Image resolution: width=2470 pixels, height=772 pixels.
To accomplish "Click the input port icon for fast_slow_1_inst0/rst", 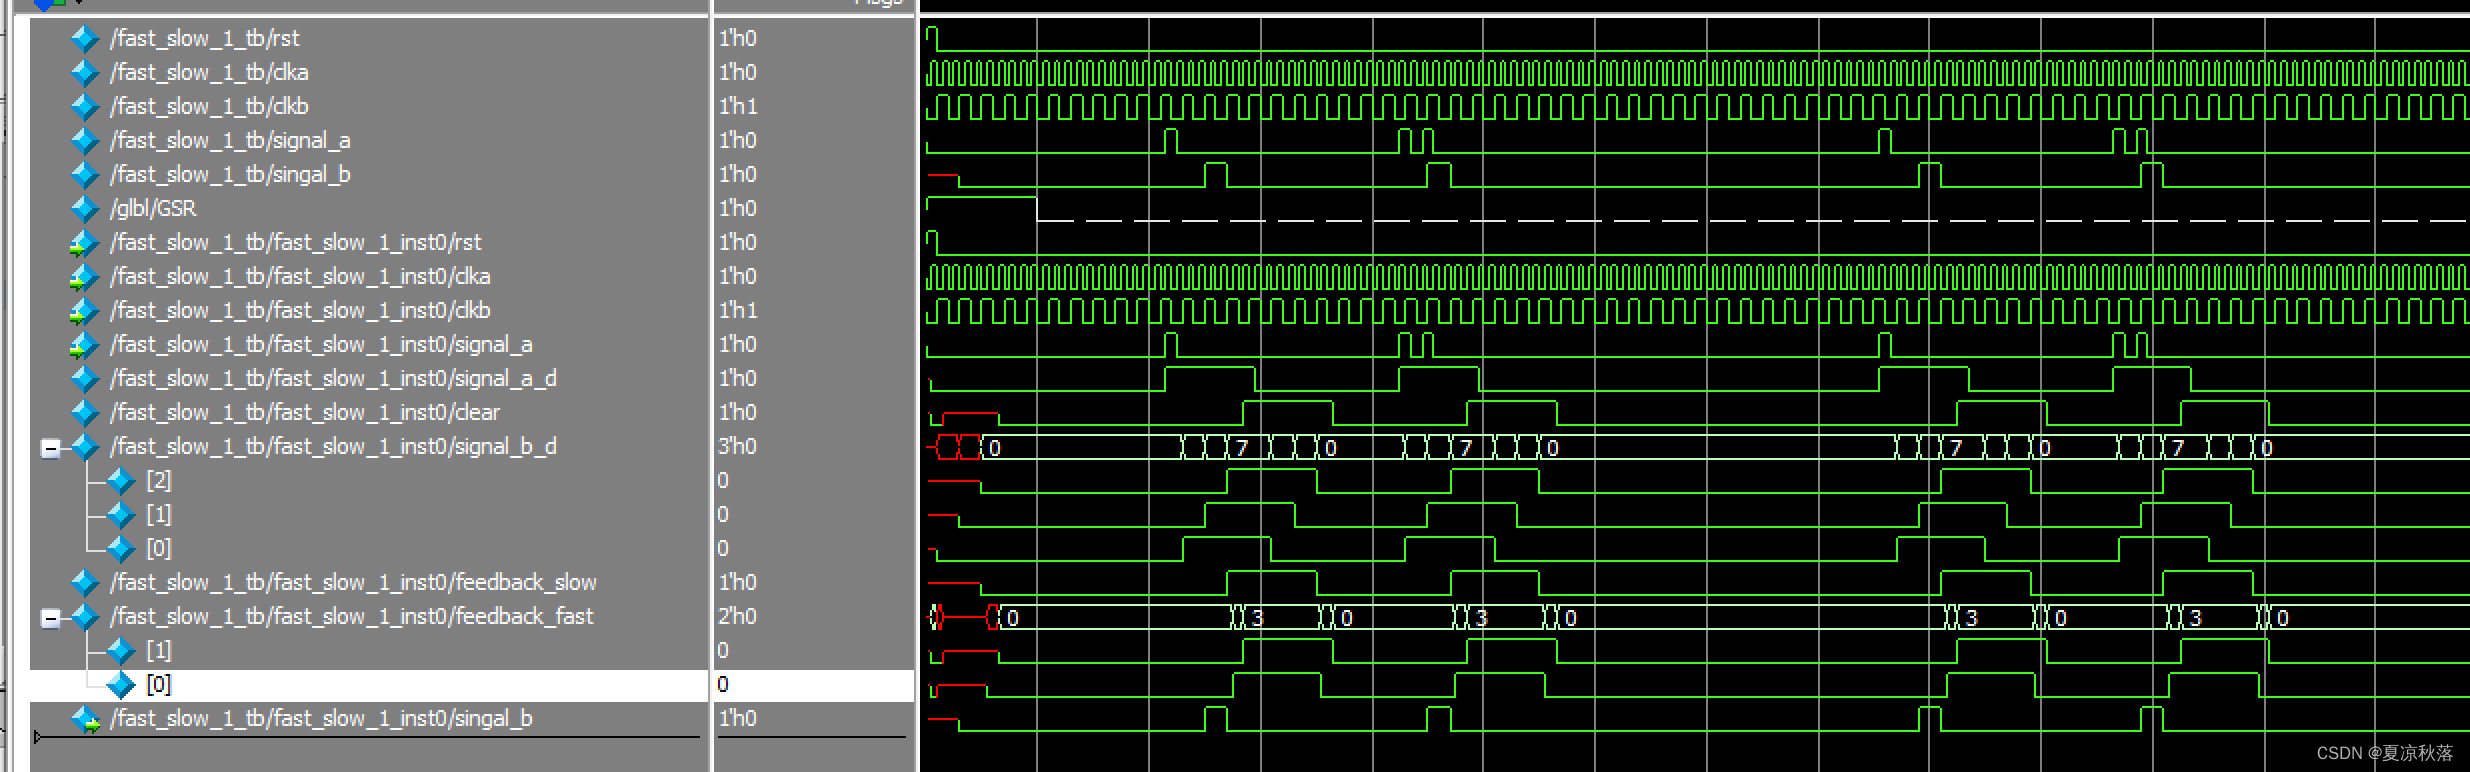I will [x=84, y=243].
